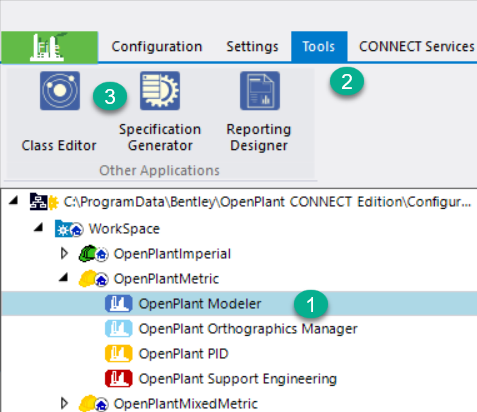Image resolution: width=477 pixels, height=412 pixels.
Task: Open the CONNECT Services tab
Action: 417,47
